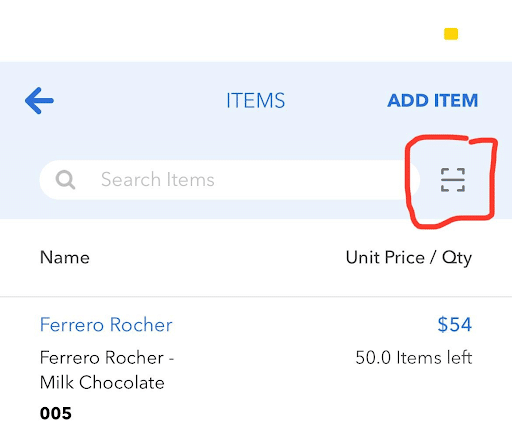The height and width of the screenshot is (435, 512).
Task: Select Ferrero Rocher - Milk Chocolate description
Action: point(107,370)
